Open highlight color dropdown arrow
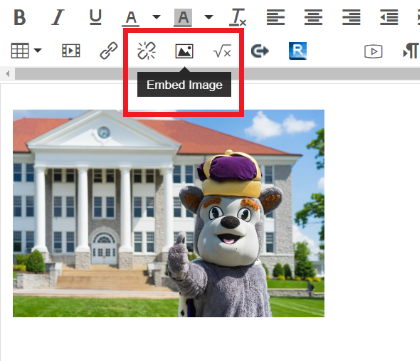Screen dimensions: 420x361 pyautogui.click(x=209, y=17)
